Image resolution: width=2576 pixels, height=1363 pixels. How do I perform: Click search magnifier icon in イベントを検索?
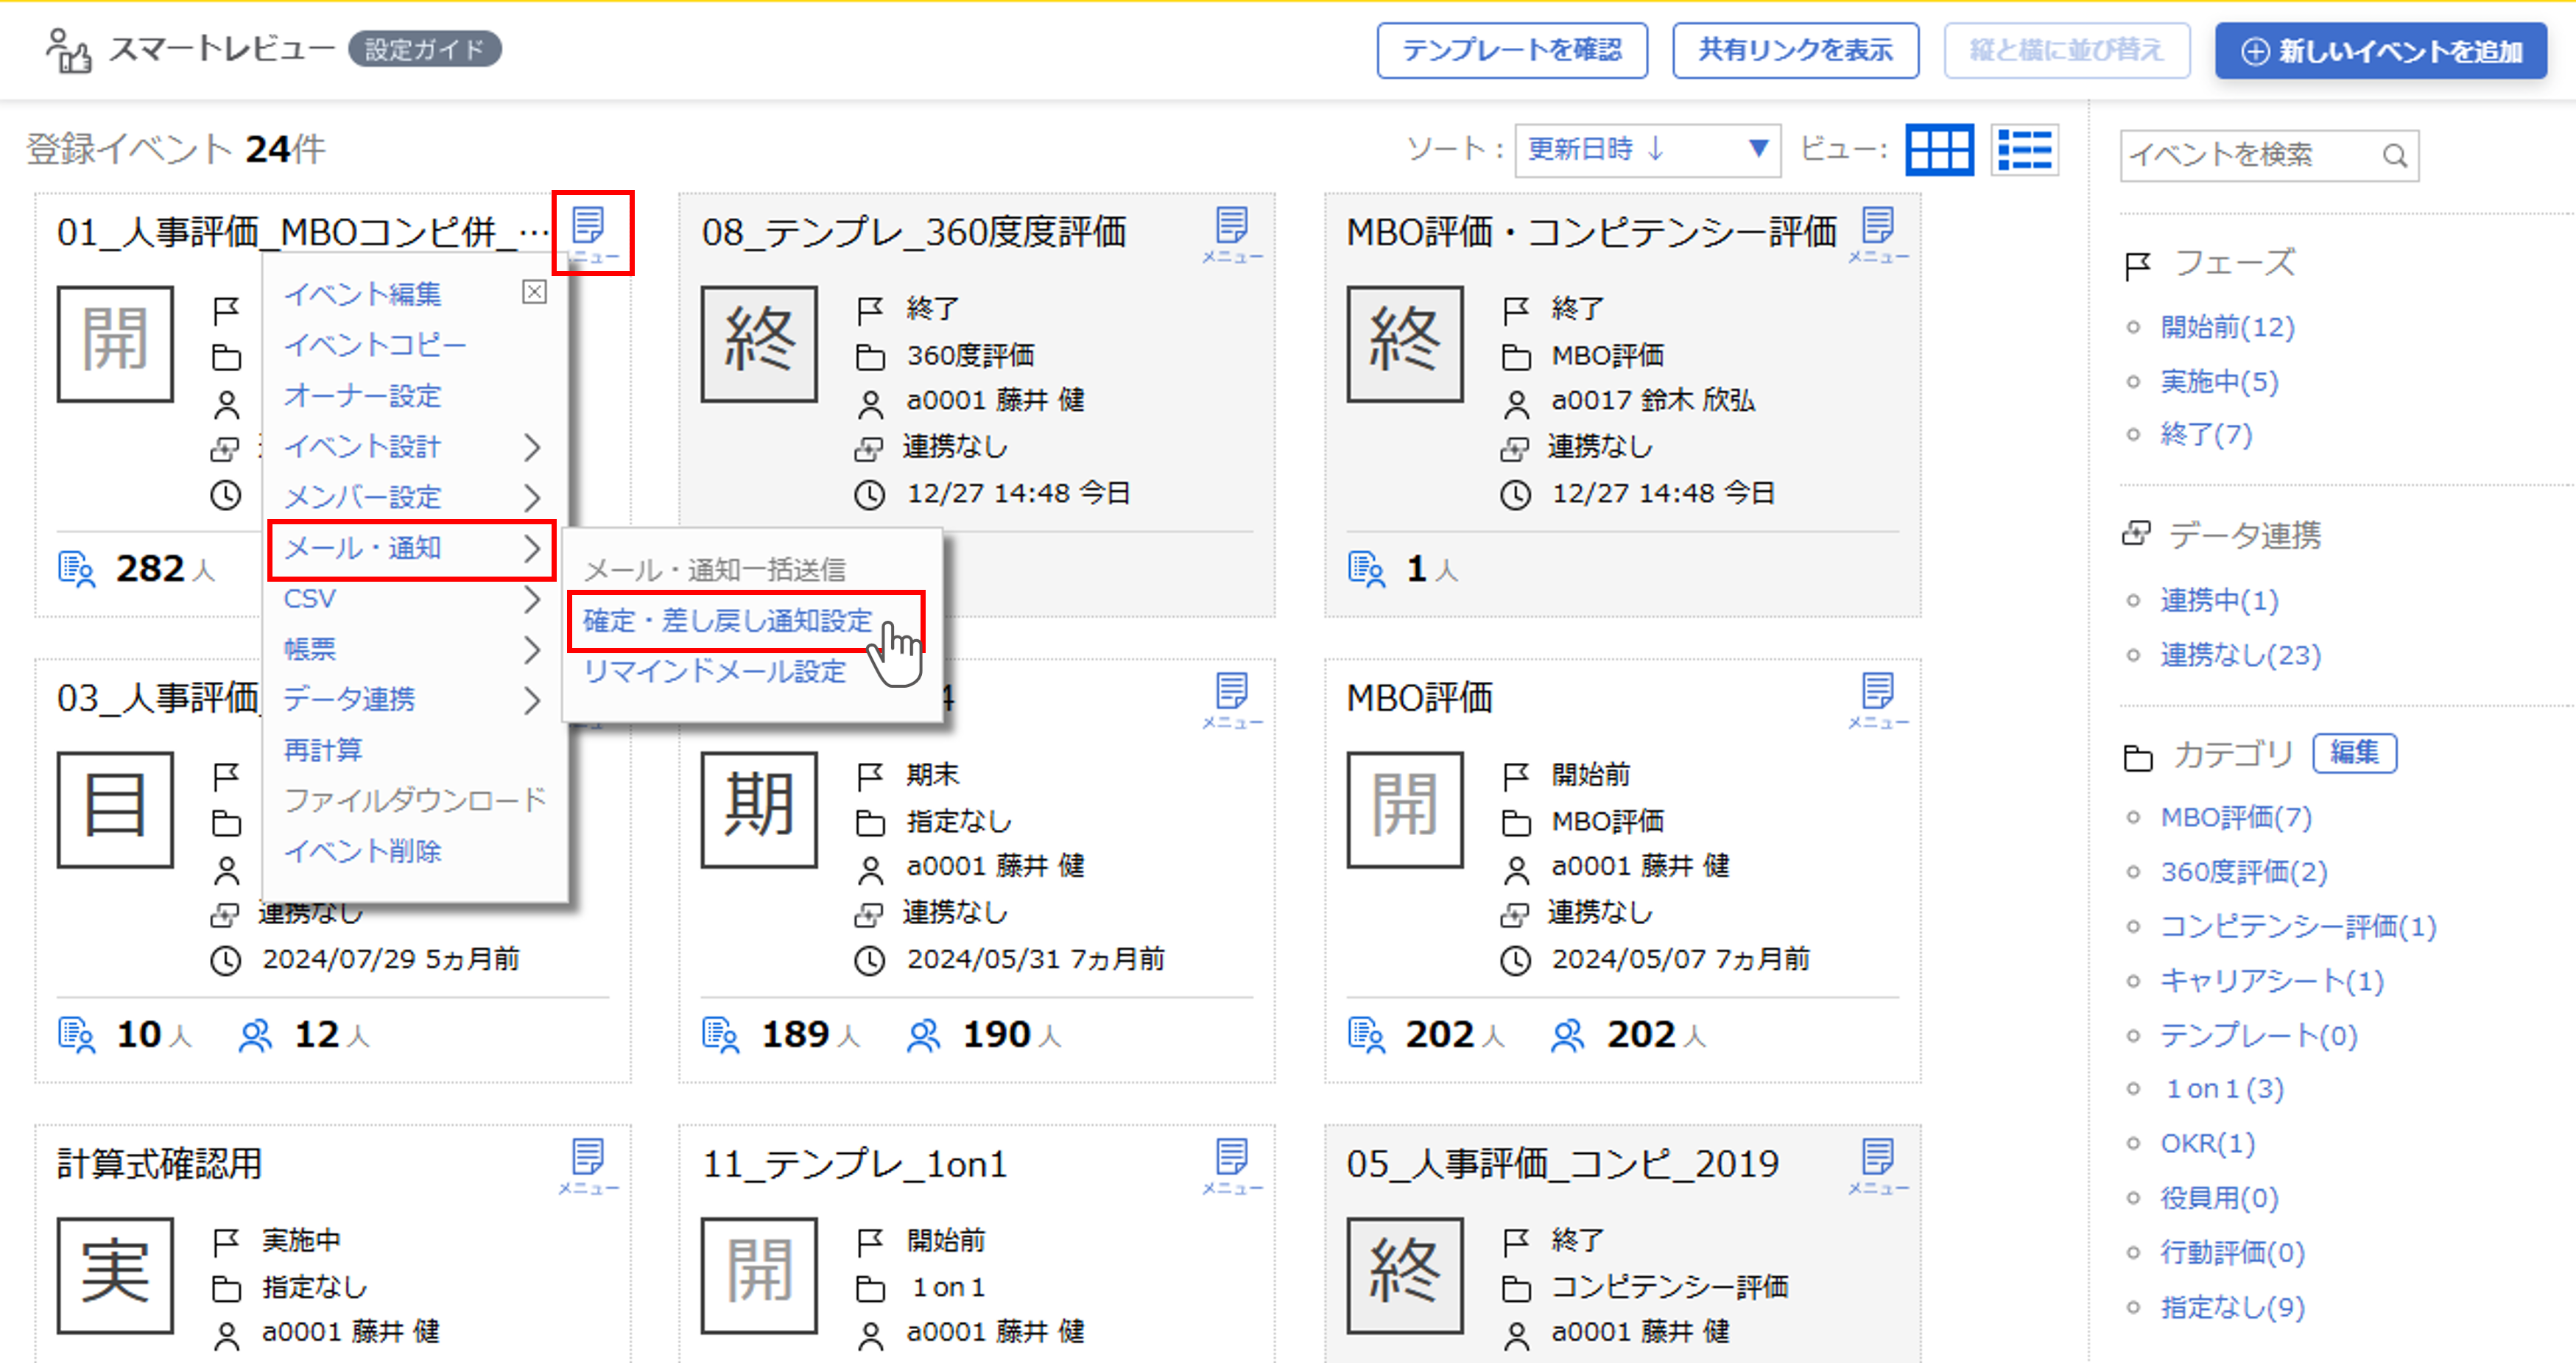[2394, 156]
